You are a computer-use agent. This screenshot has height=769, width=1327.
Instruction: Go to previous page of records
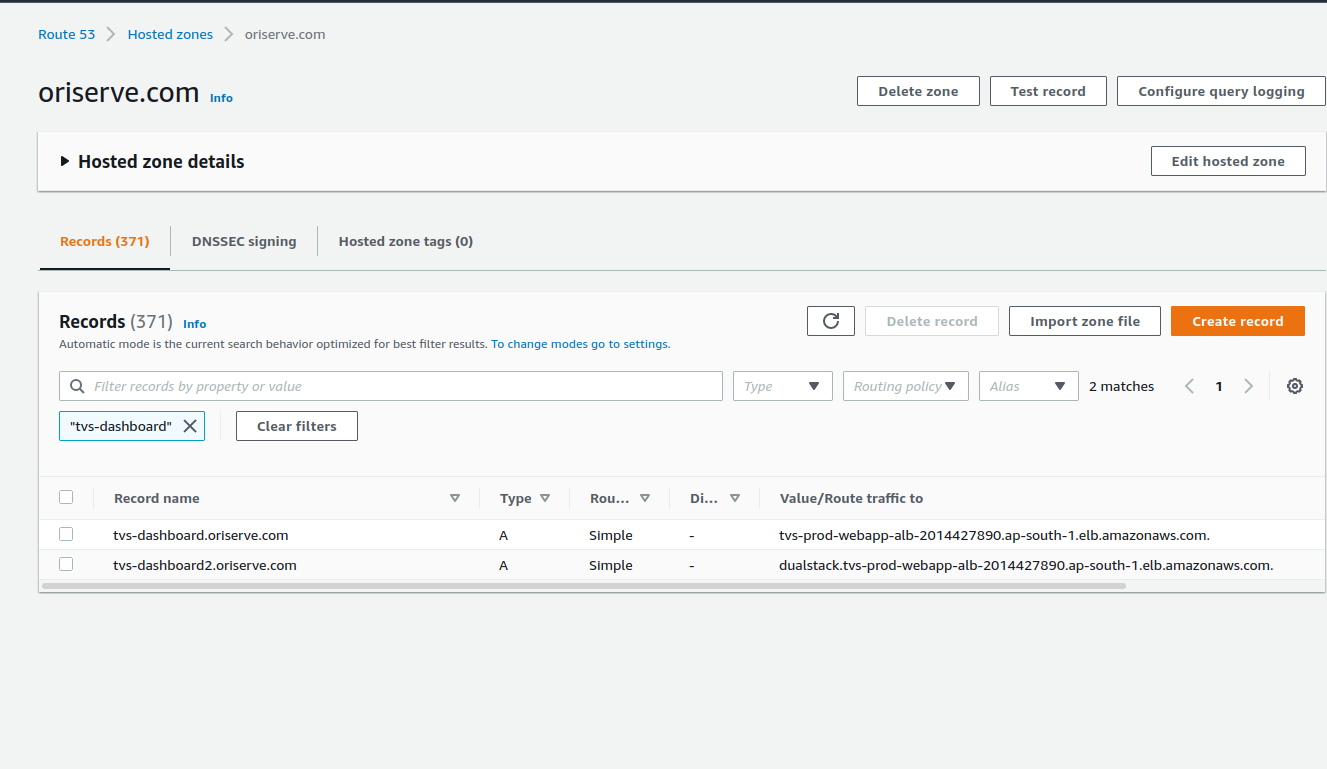pos(1189,386)
